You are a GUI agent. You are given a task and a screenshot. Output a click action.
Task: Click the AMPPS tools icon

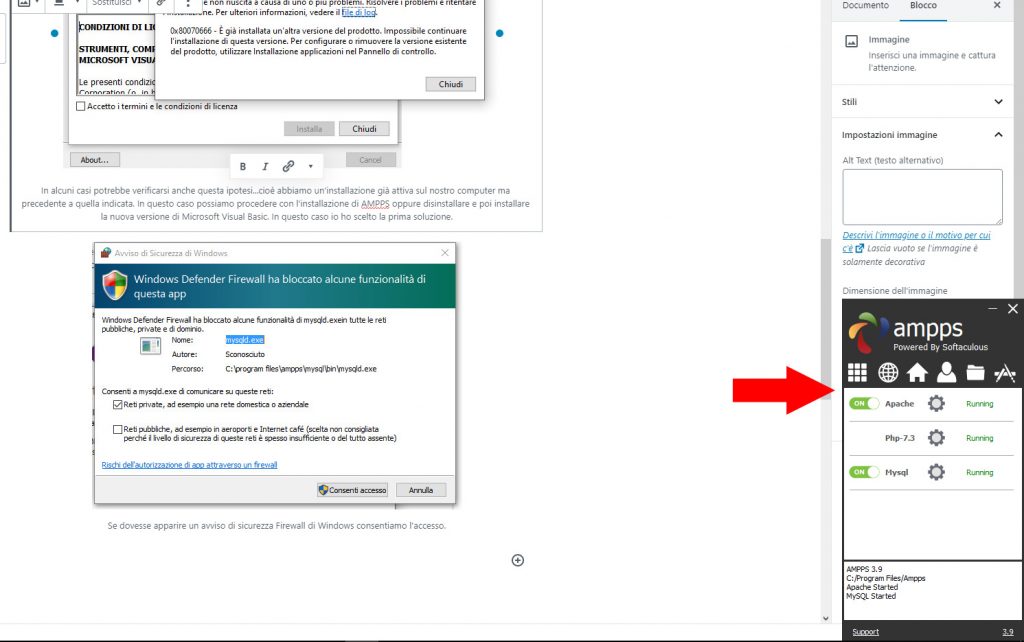tap(1006, 373)
